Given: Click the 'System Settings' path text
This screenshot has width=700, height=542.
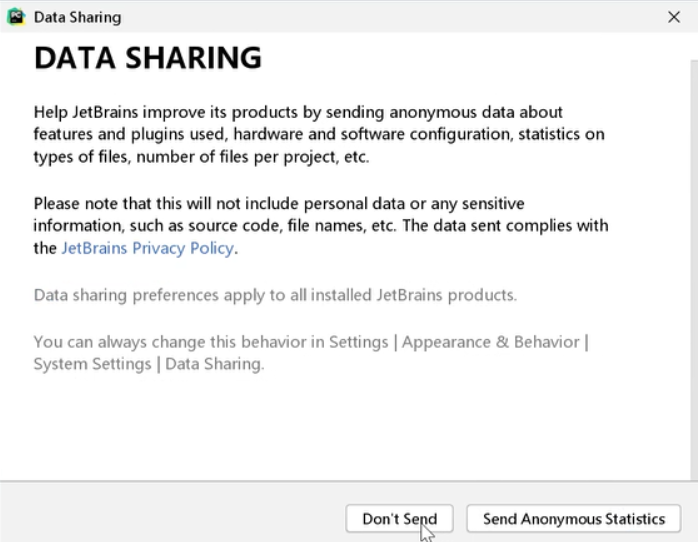Looking at the screenshot, I should pos(90,364).
